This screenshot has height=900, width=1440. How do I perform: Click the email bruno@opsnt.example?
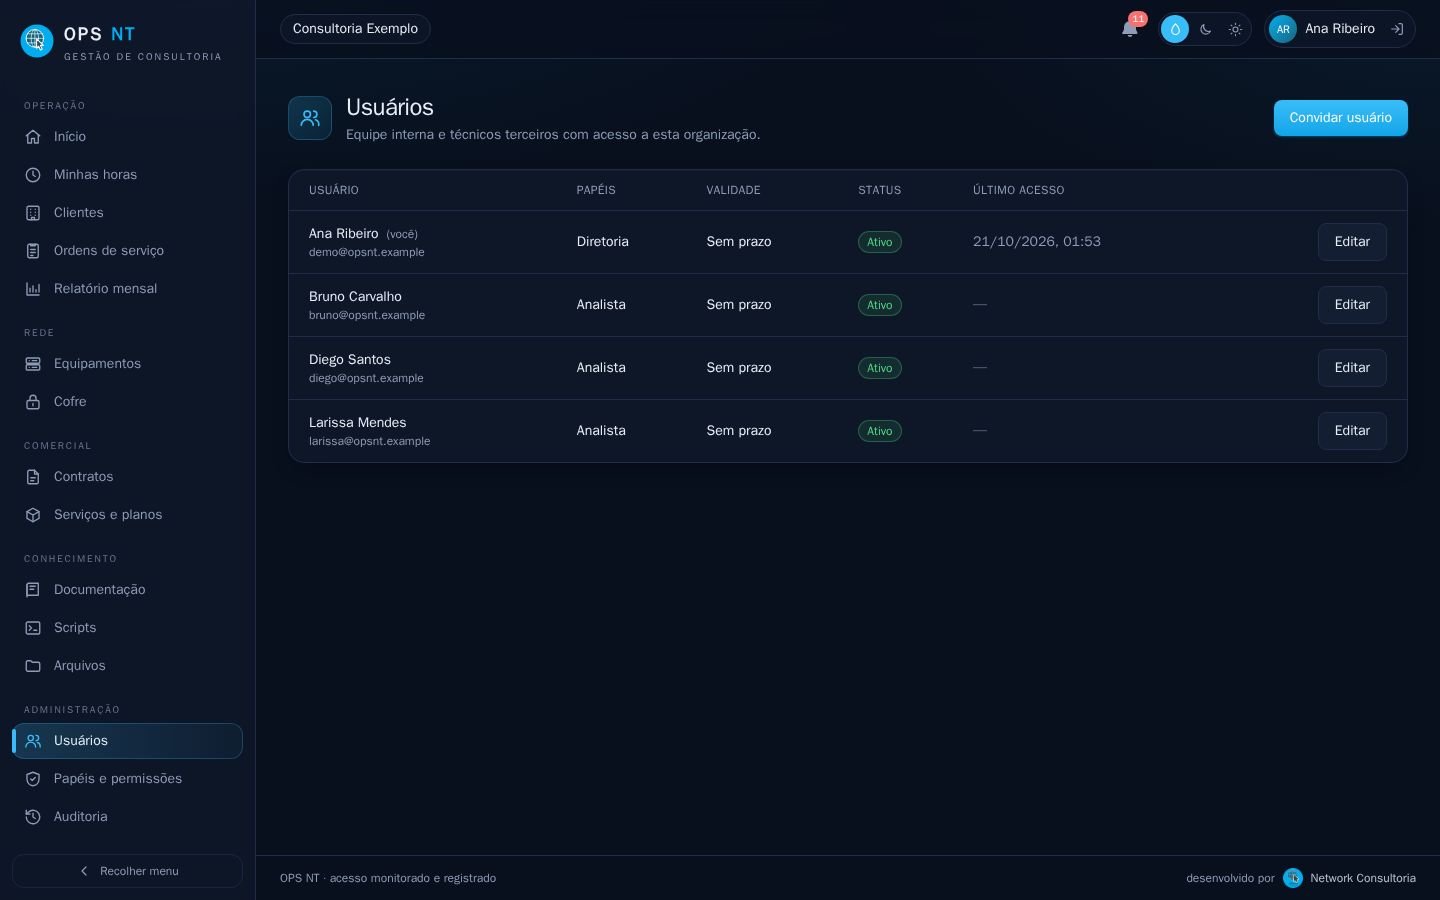367,315
